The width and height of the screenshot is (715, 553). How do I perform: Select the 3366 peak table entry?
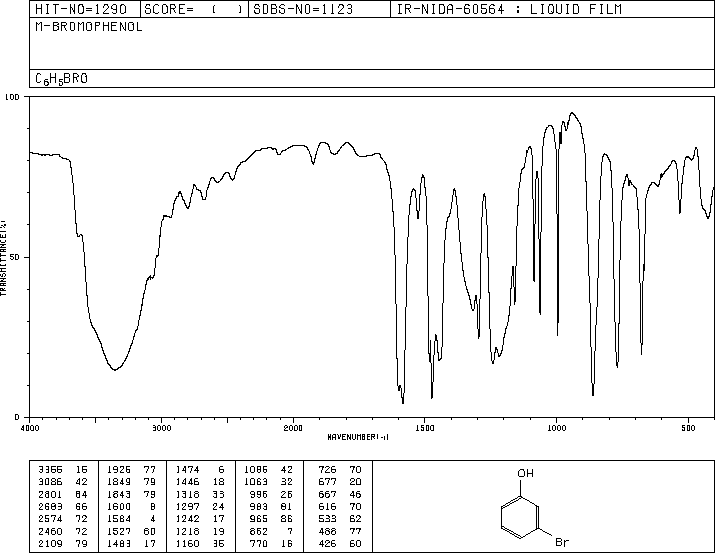coord(64,470)
